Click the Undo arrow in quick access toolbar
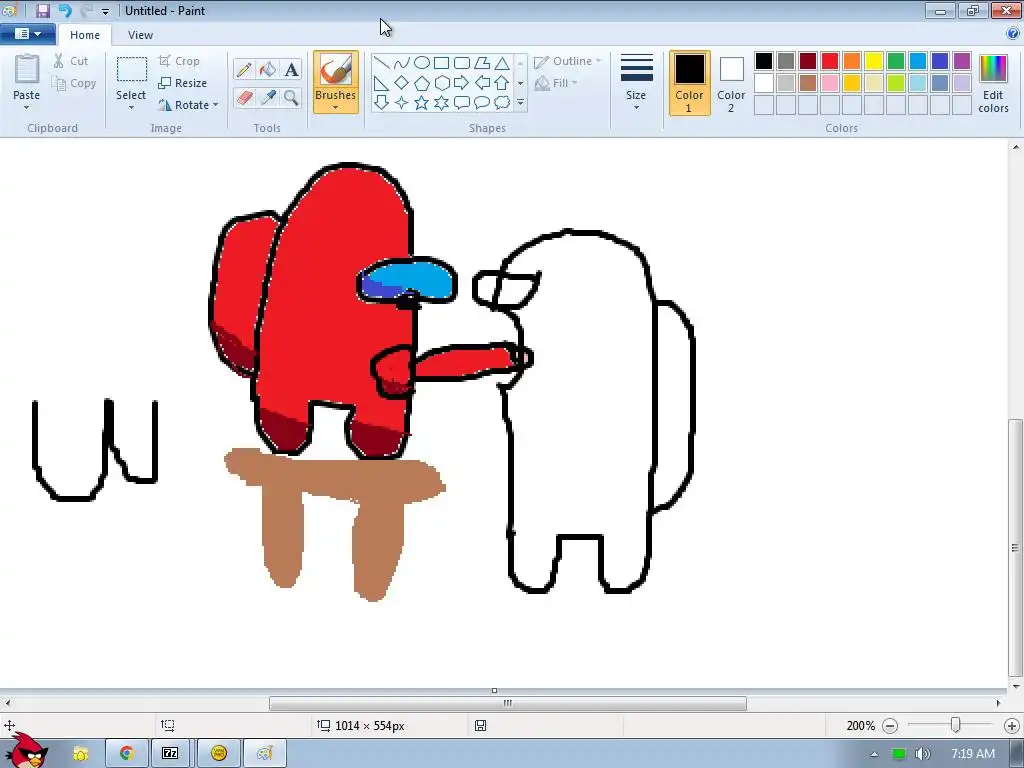 [65, 10]
